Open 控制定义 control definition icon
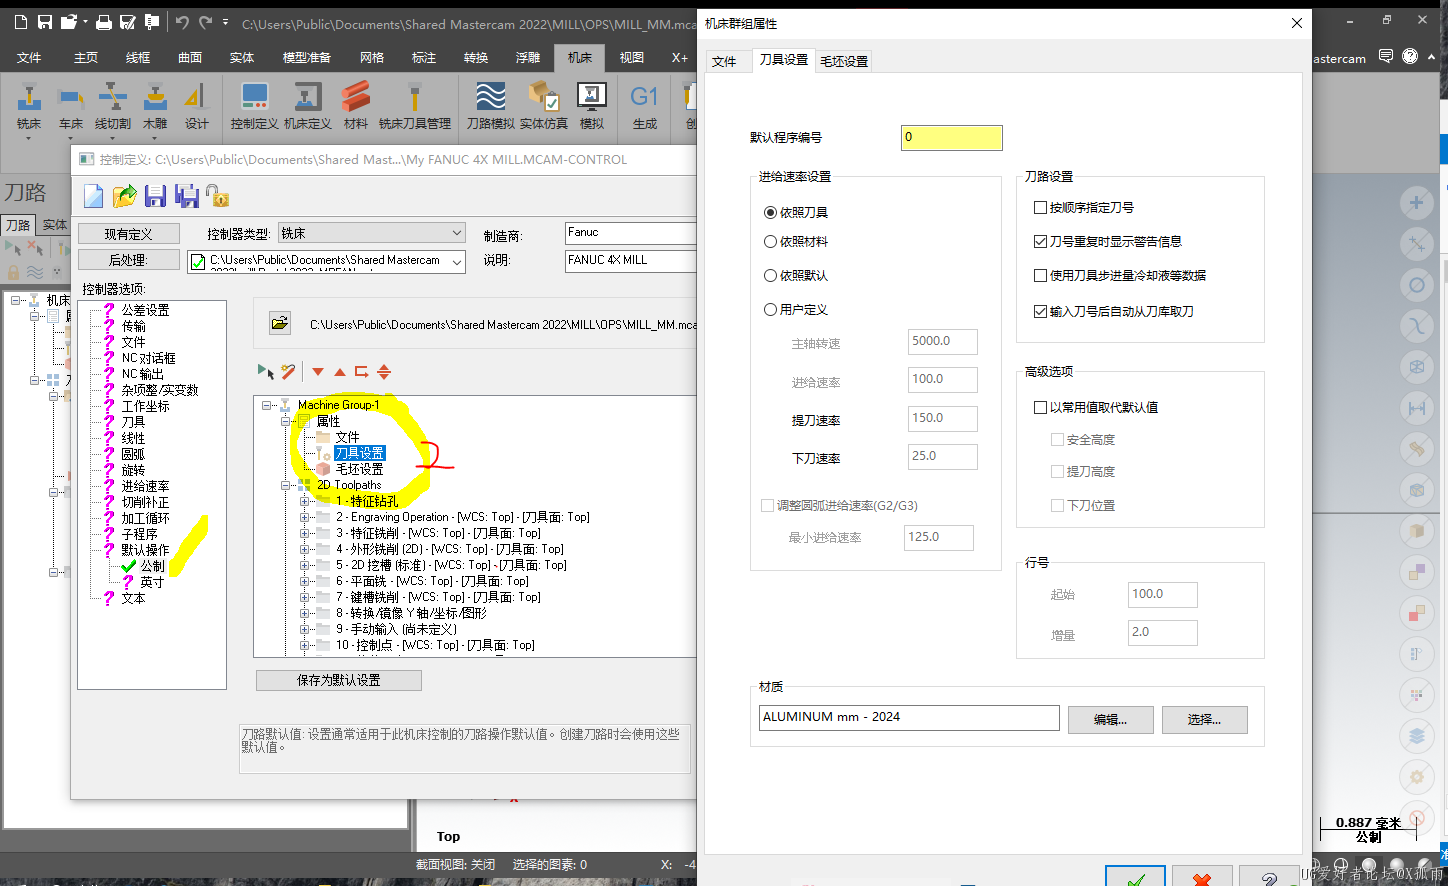This screenshot has height=886, width=1448. (254, 107)
